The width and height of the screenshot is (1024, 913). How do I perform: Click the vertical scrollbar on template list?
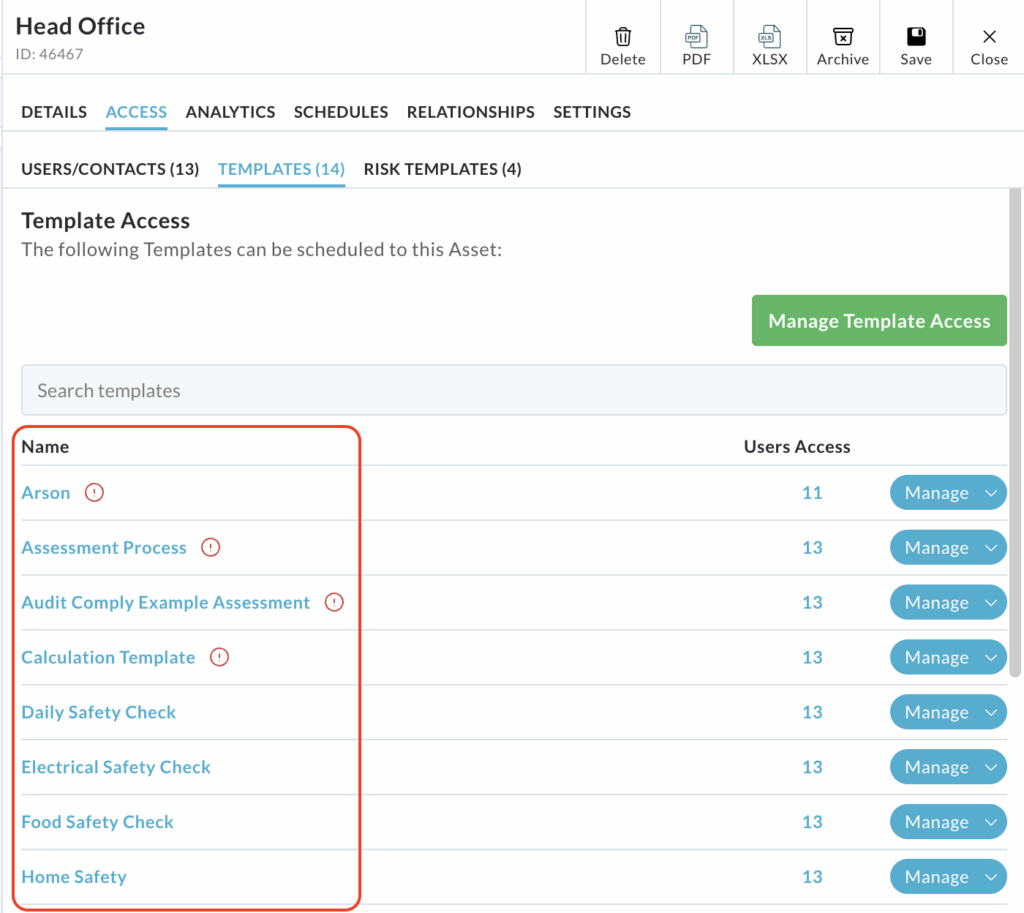[1016, 430]
